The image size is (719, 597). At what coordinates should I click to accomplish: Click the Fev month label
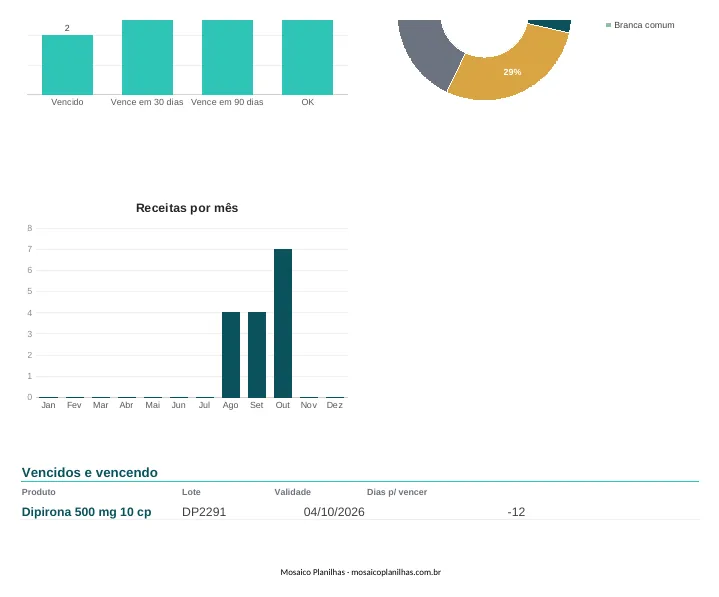[x=74, y=405]
